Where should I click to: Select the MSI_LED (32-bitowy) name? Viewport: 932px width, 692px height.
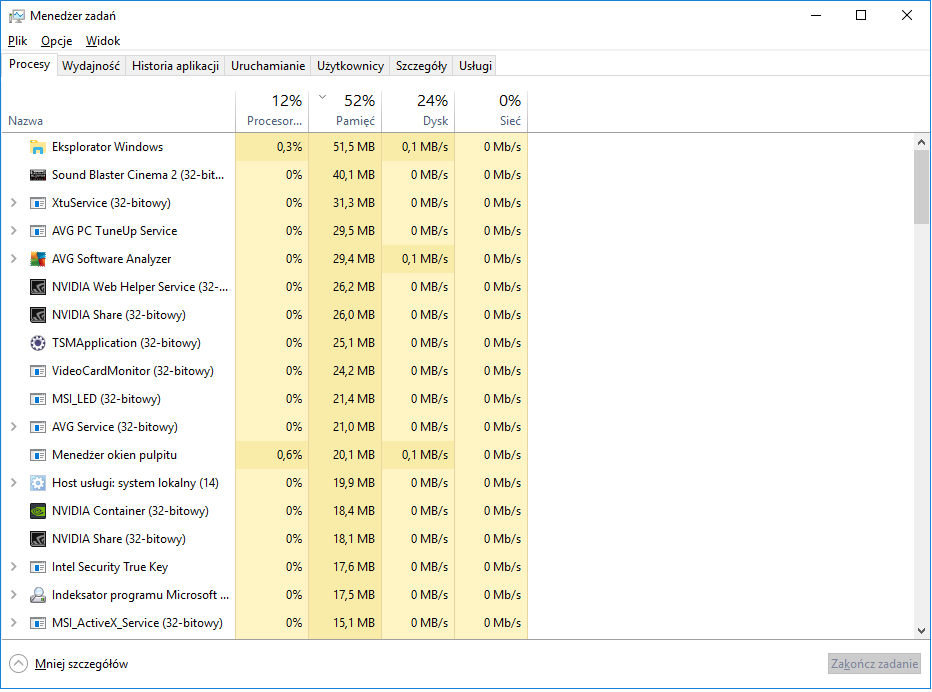click(106, 399)
